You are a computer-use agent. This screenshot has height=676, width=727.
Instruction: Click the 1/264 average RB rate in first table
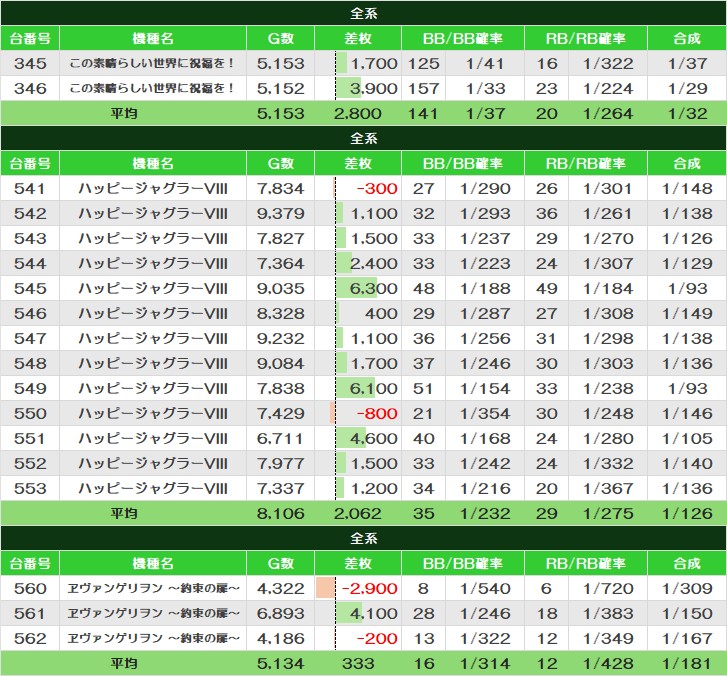tap(608, 114)
